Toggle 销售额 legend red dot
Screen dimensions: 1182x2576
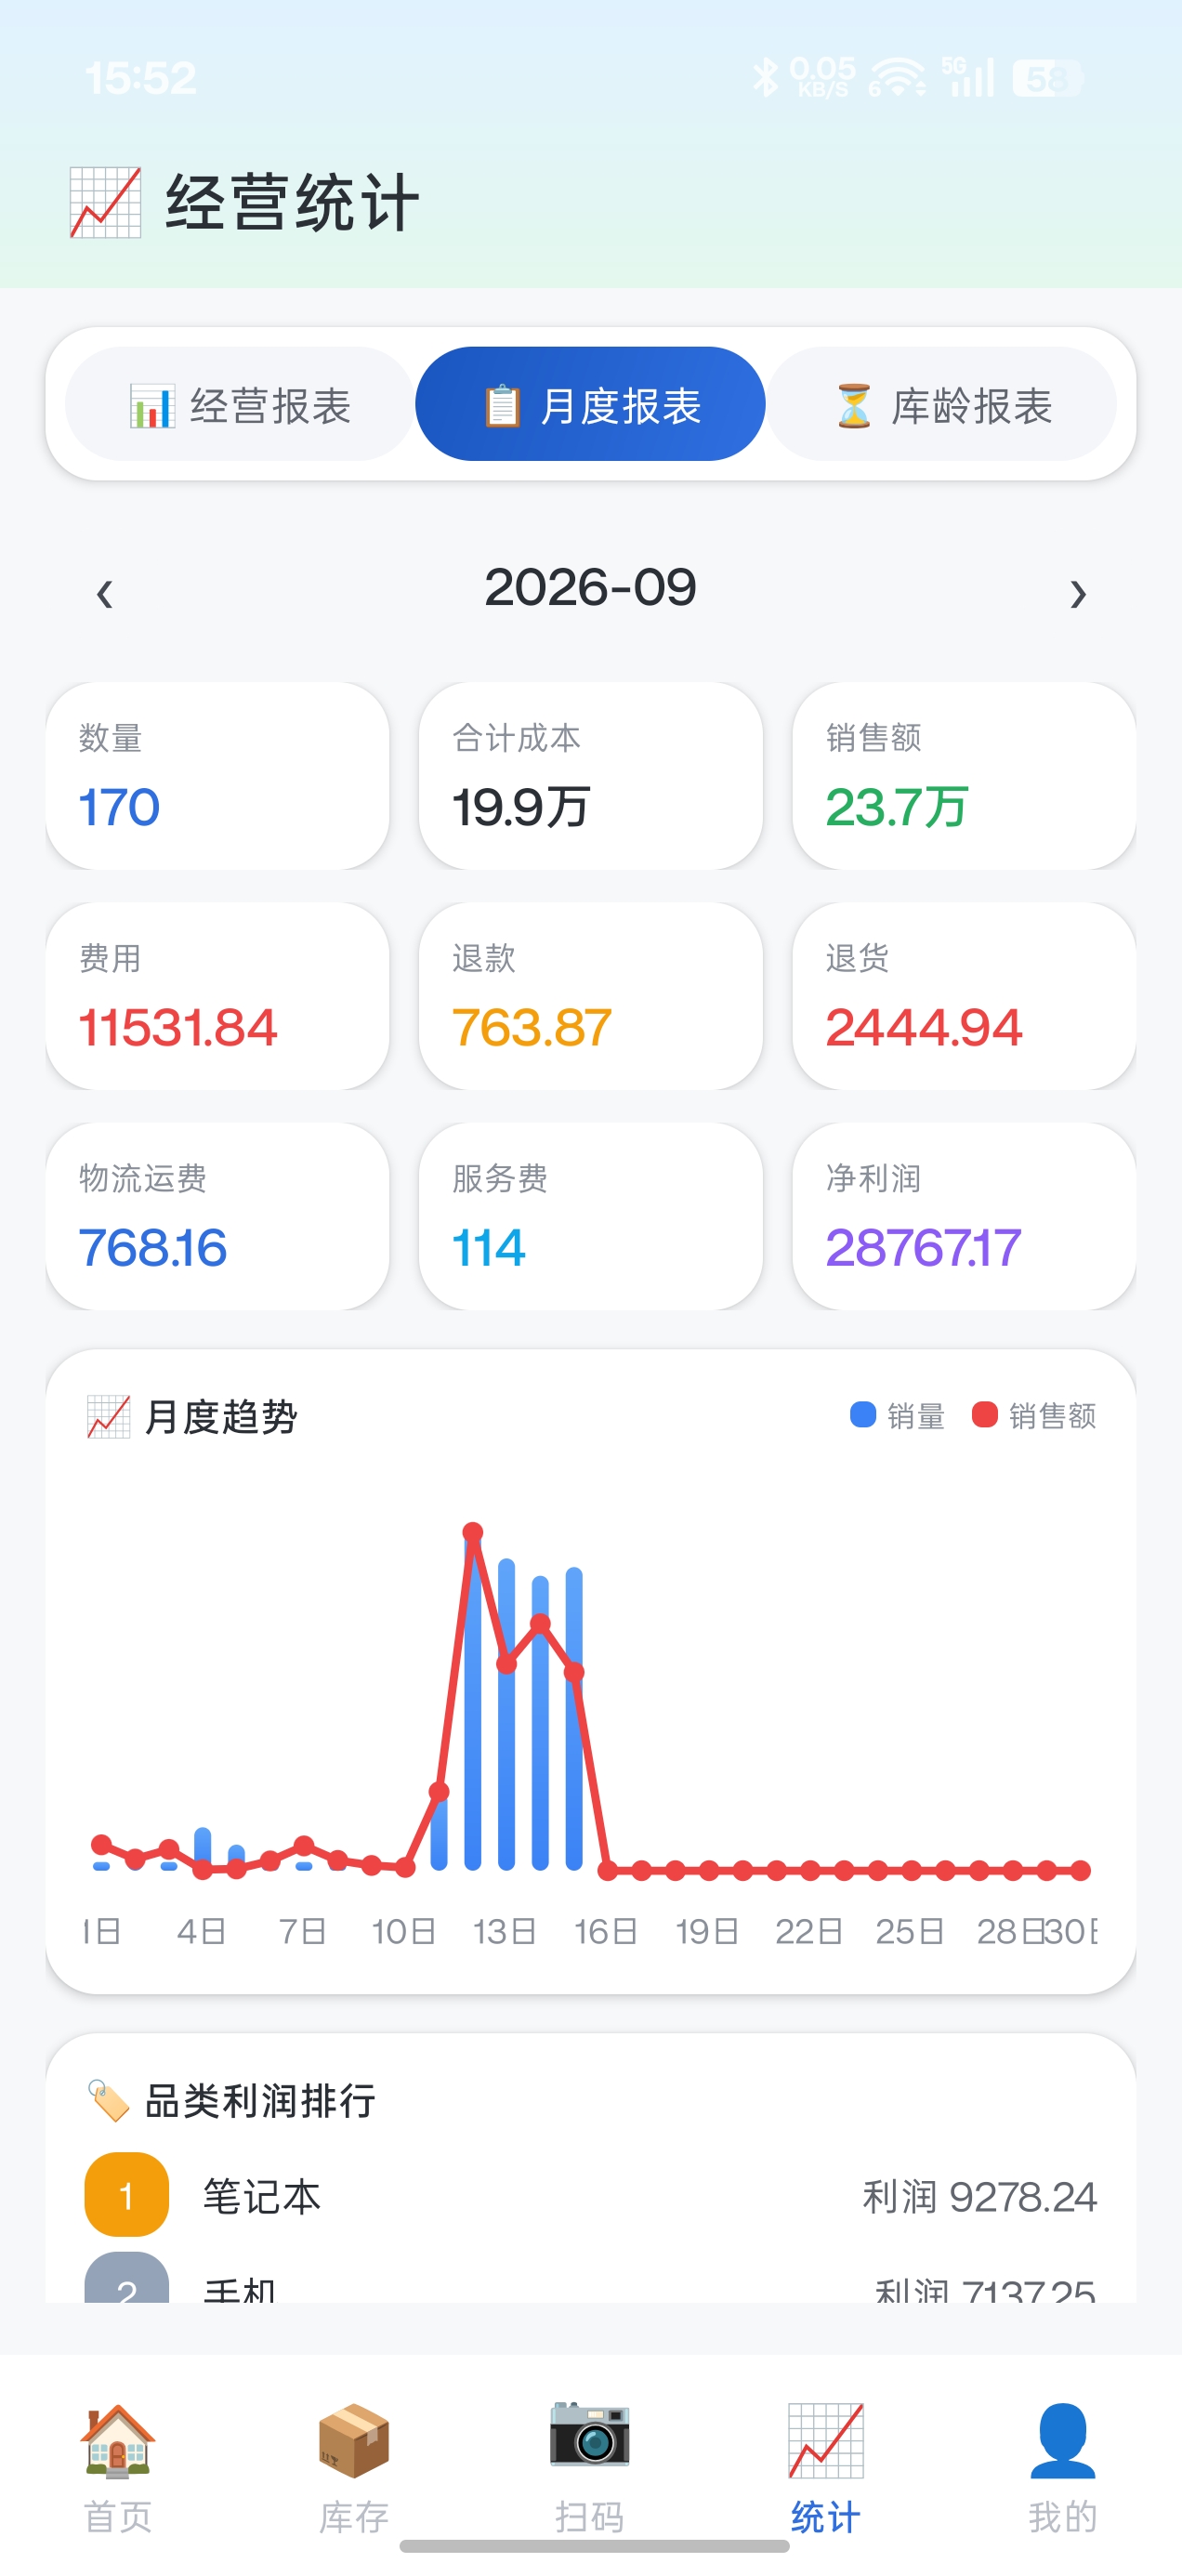[985, 1415]
